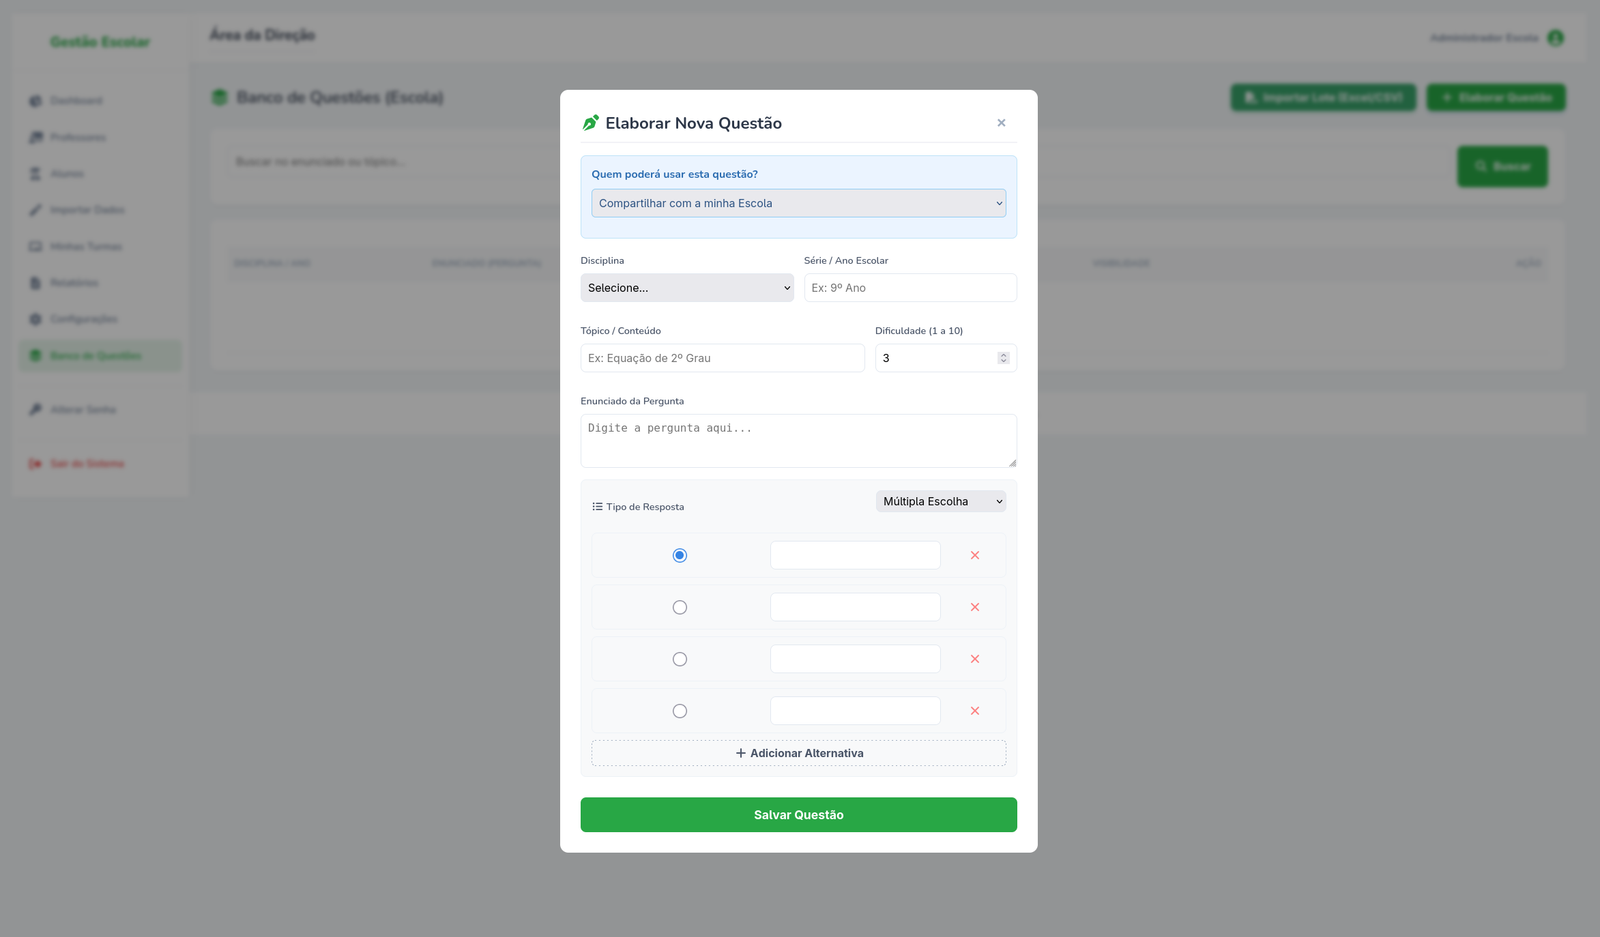The width and height of the screenshot is (1600, 937).
Task: Remove the fourth answer alternative
Action: pos(974,711)
